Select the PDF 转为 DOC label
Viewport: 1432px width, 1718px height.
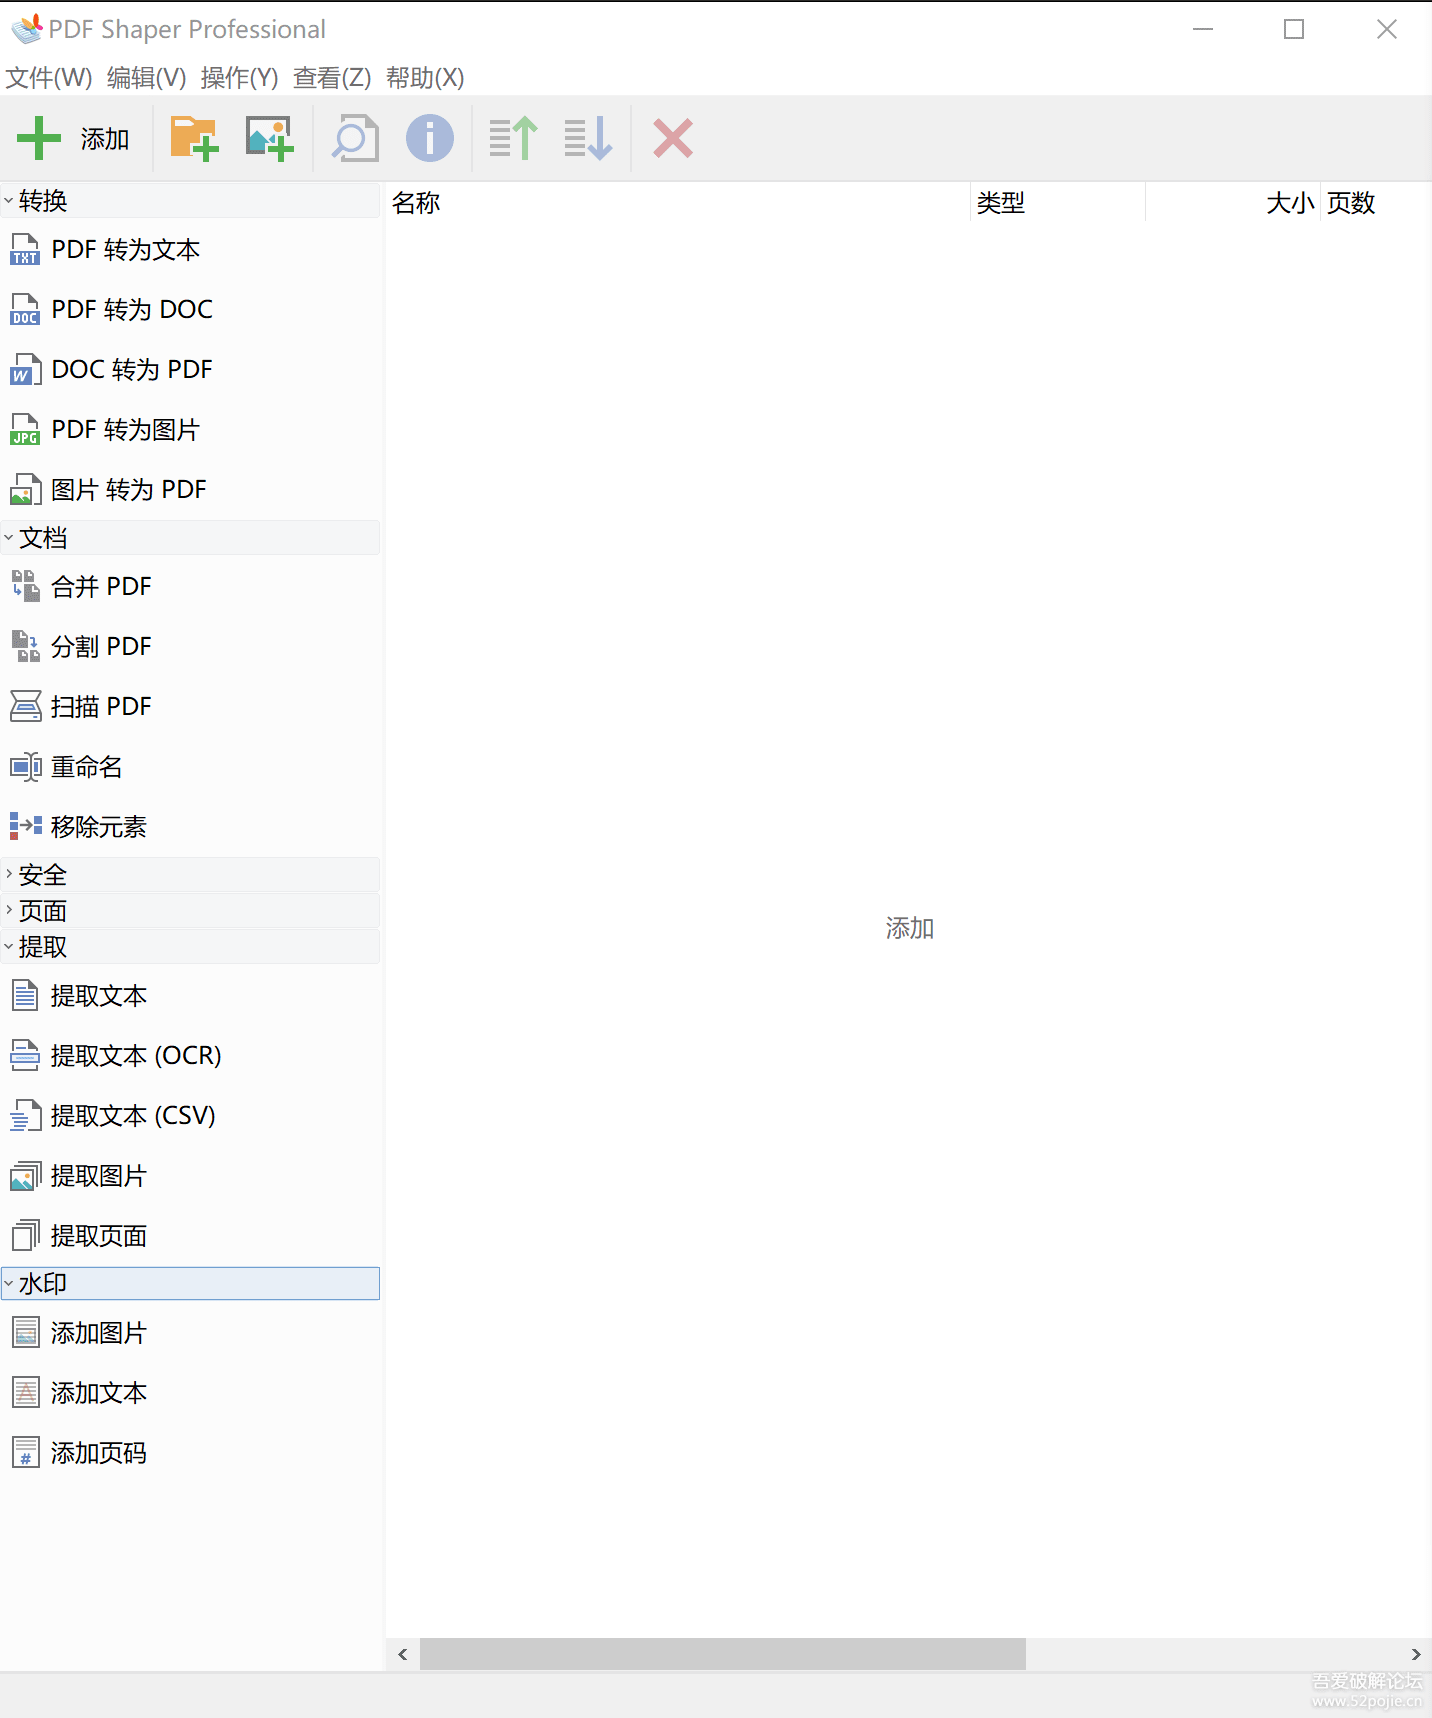(132, 309)
